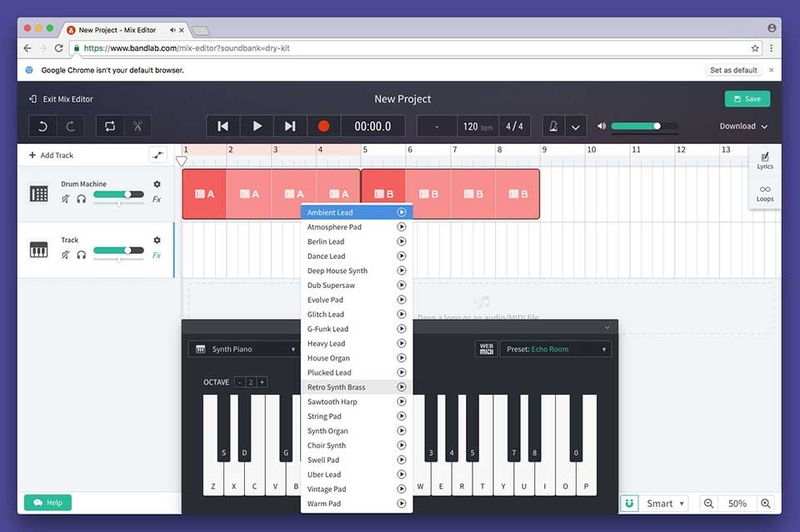
Task: Start playback with the play button
Action: [x=257, y=126]
